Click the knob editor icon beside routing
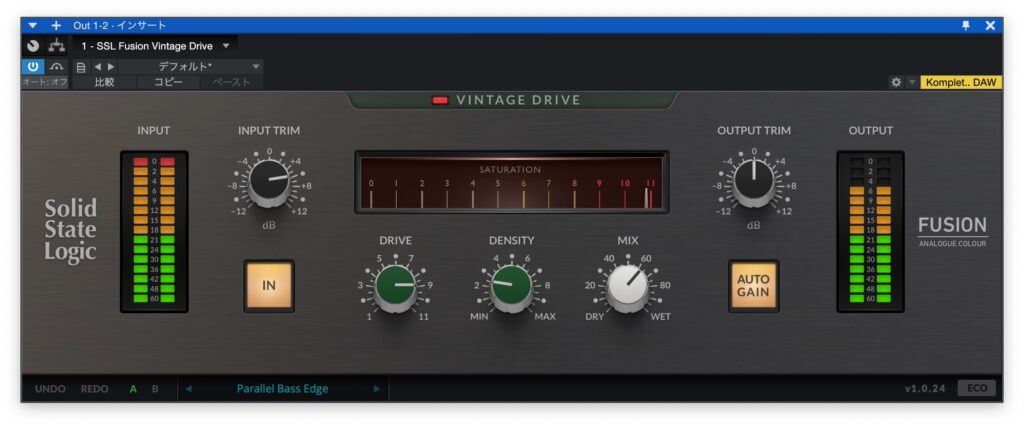Screen dimensions: 1024x427 [x=33, y=46]
